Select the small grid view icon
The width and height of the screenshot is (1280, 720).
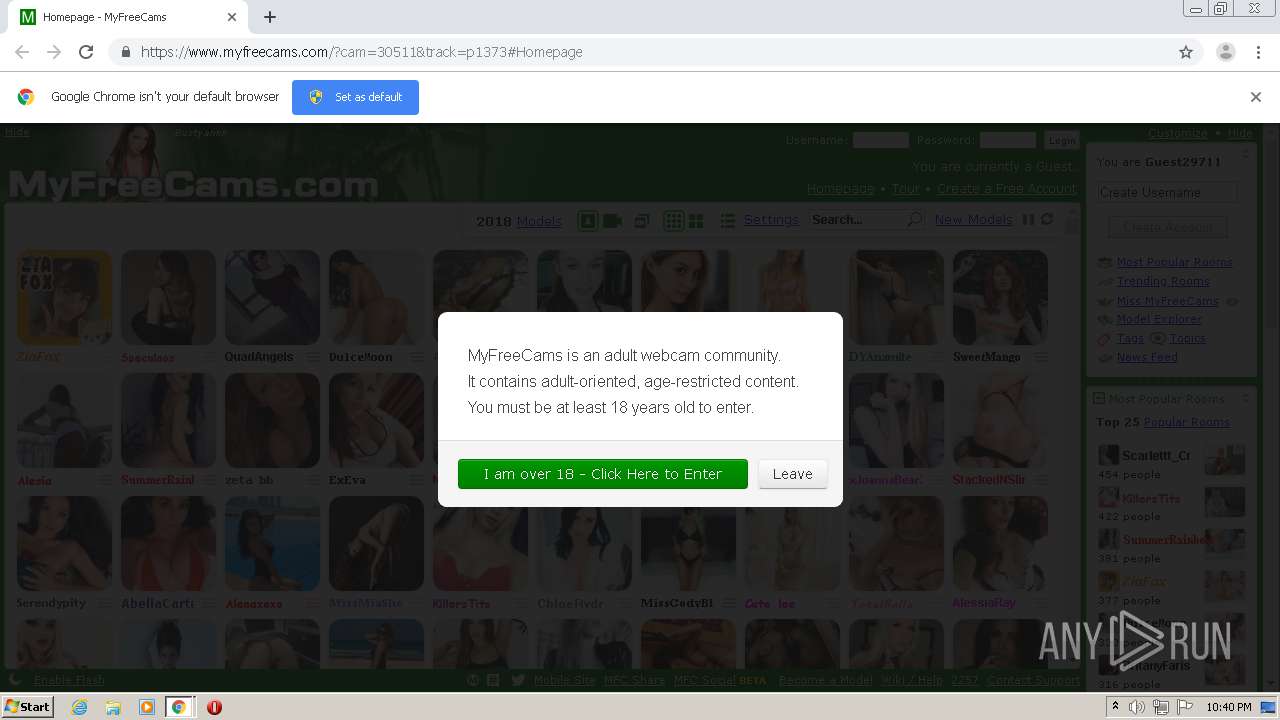tap(673, 221)
